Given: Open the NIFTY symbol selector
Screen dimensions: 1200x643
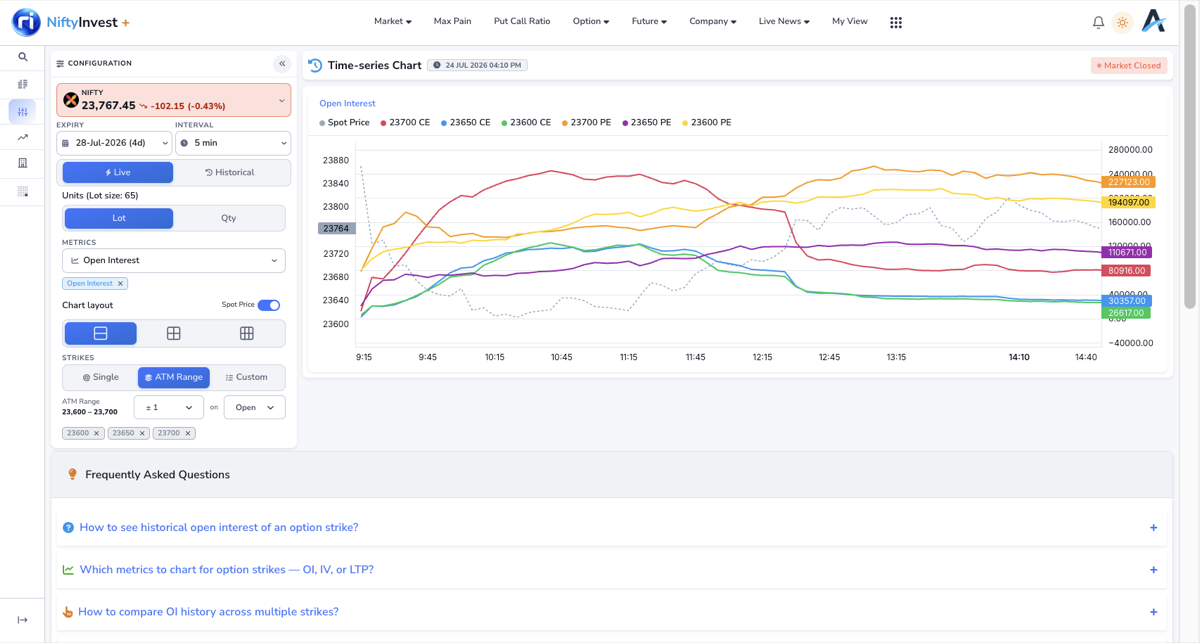Looking at the screenshot, I should pos(173,100).
